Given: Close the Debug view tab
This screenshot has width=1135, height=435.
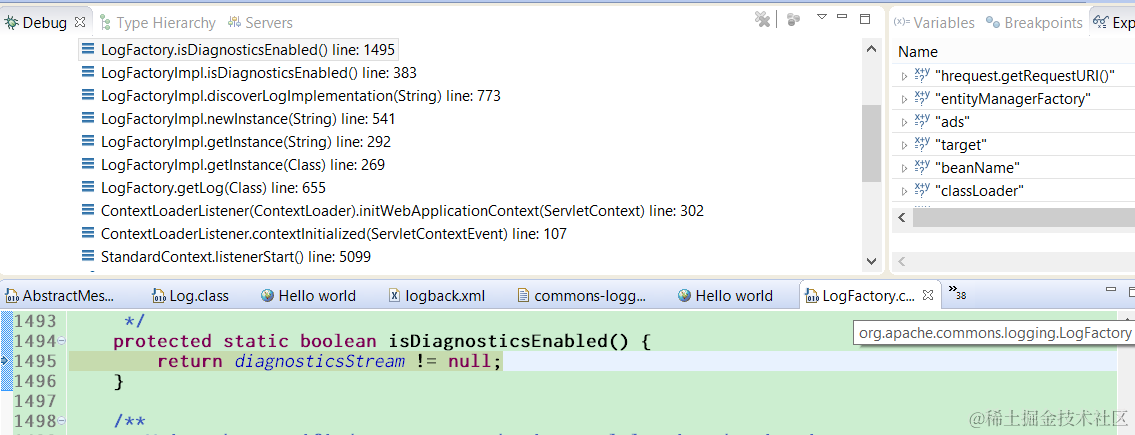Looking at the screenshot, I should (80, 22).
